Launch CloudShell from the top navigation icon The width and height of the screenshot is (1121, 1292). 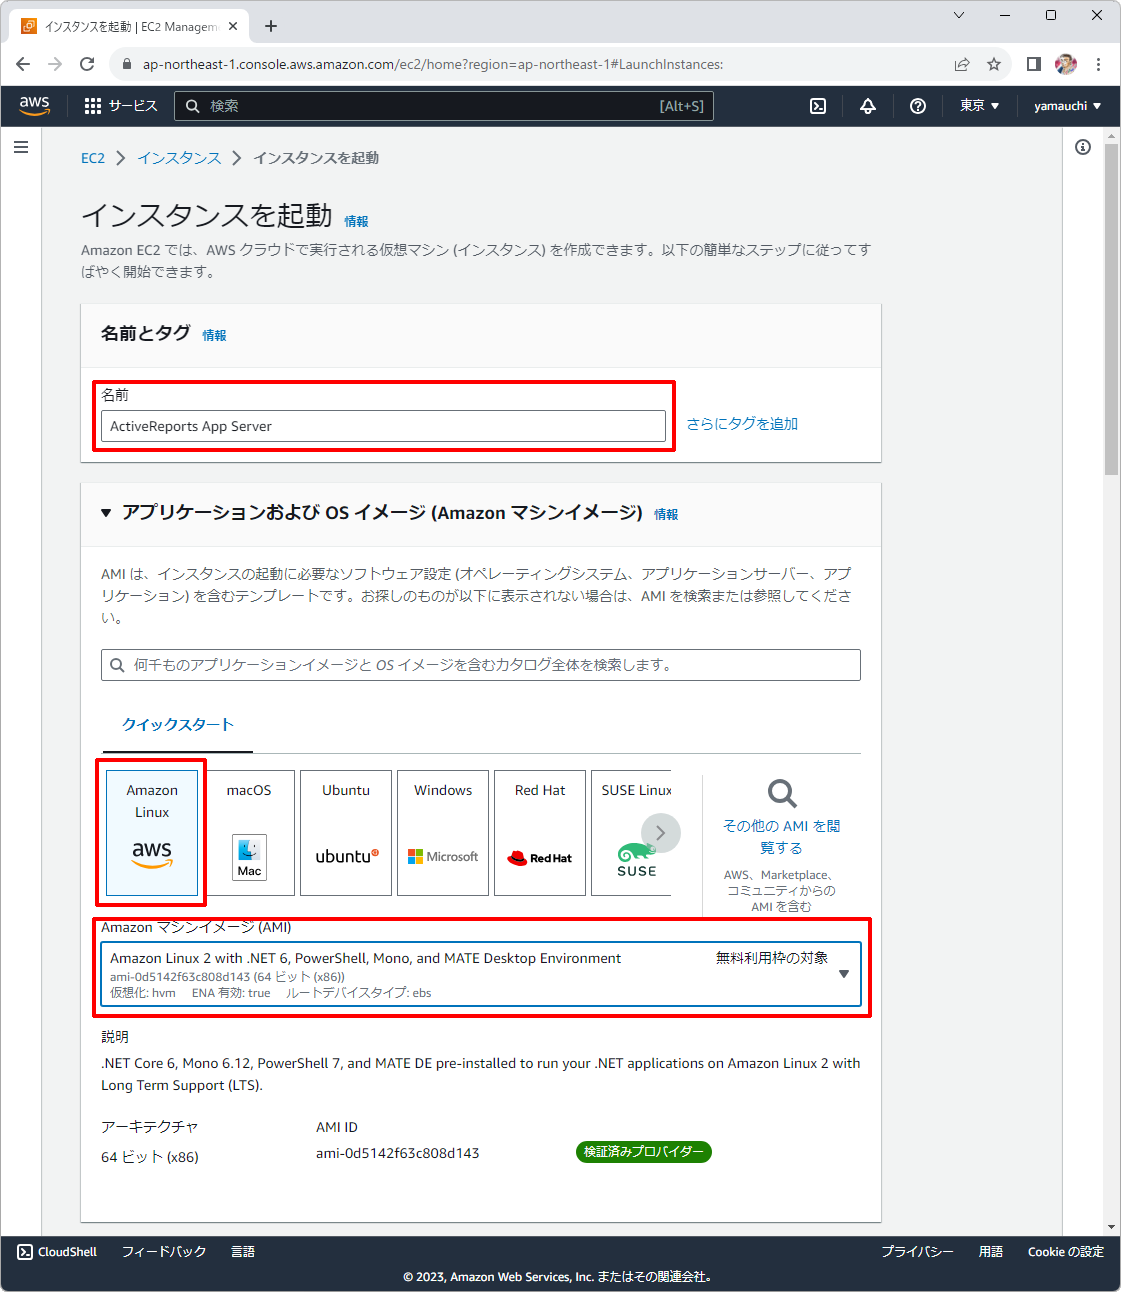coord(818,106)
